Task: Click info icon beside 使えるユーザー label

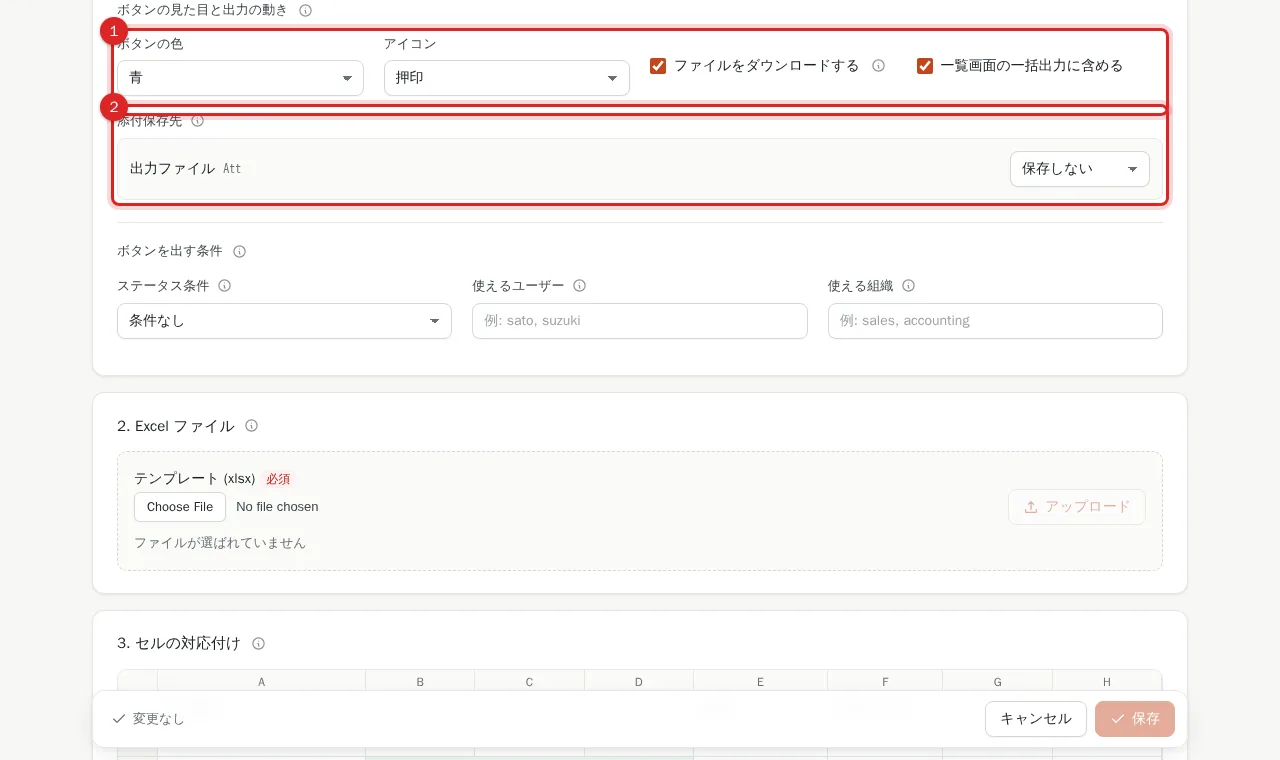Action: click(x=580, y=286)
